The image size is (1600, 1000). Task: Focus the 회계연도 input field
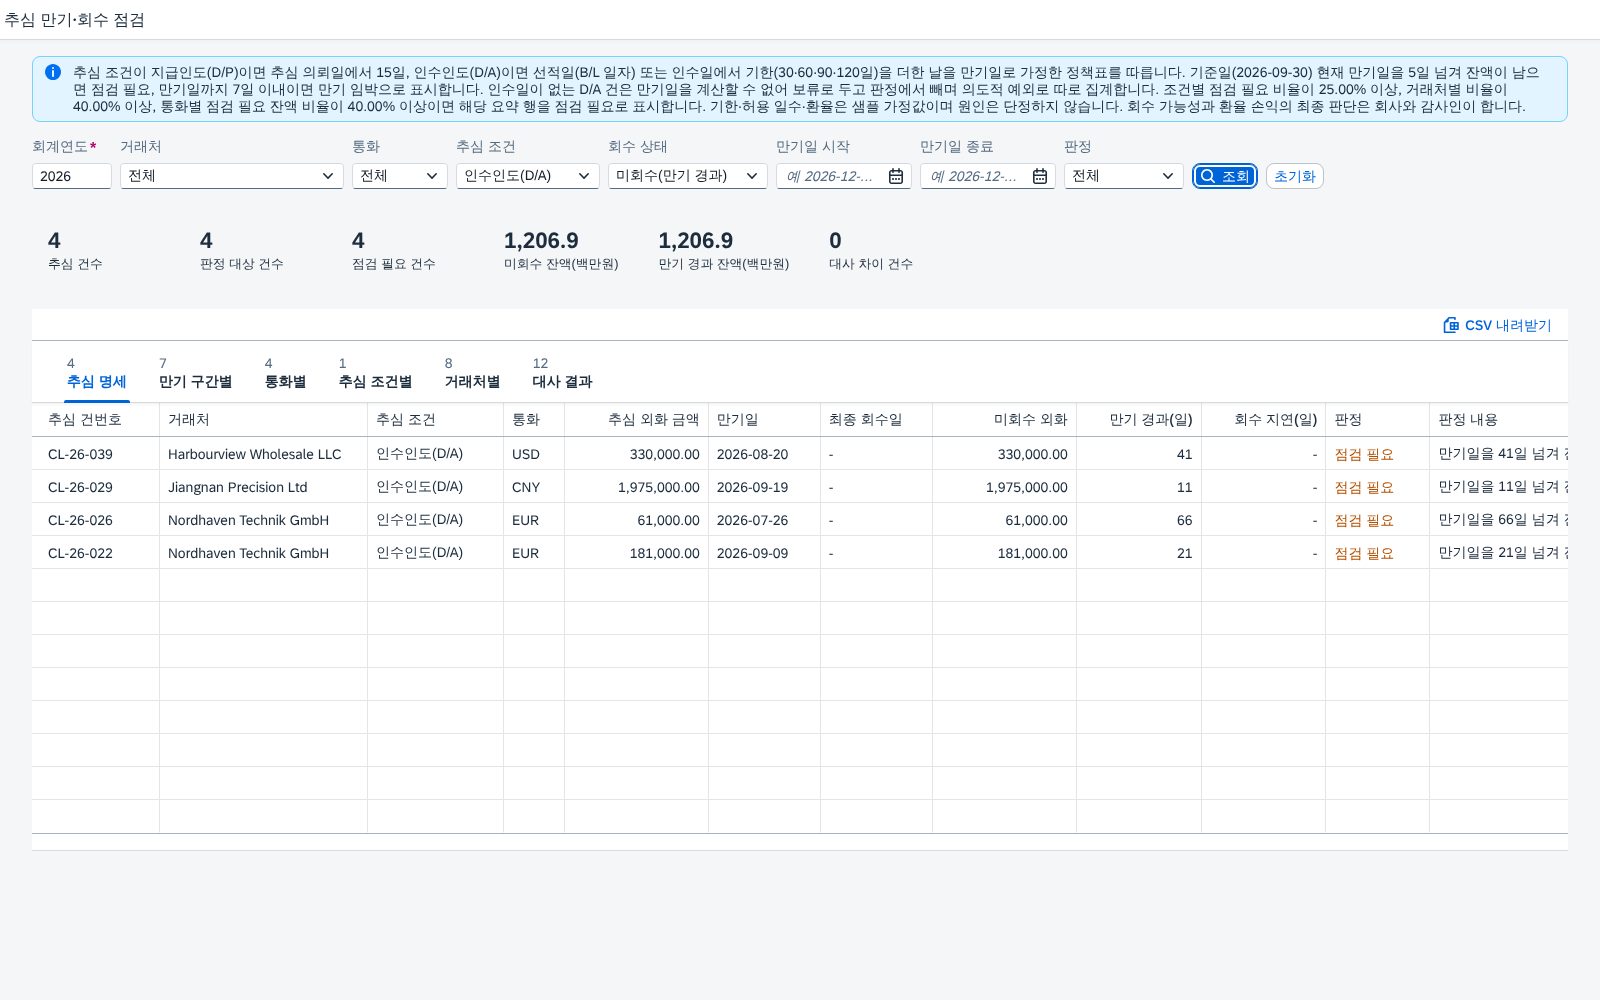point(72,176)
